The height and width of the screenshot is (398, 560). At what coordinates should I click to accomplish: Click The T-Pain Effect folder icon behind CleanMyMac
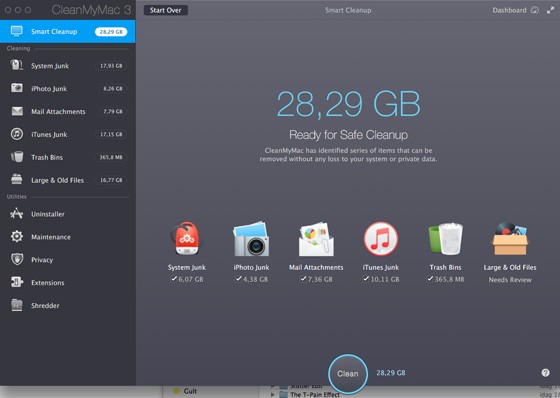point(283,394)
